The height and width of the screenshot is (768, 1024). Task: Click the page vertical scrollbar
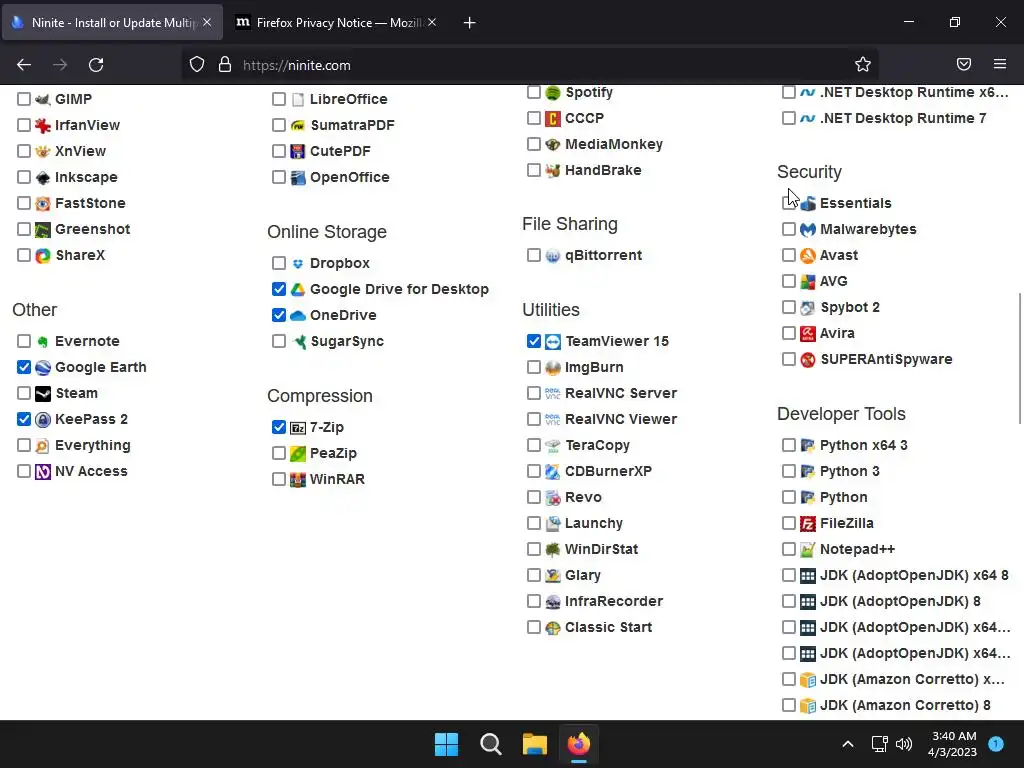pos(1019,358)
